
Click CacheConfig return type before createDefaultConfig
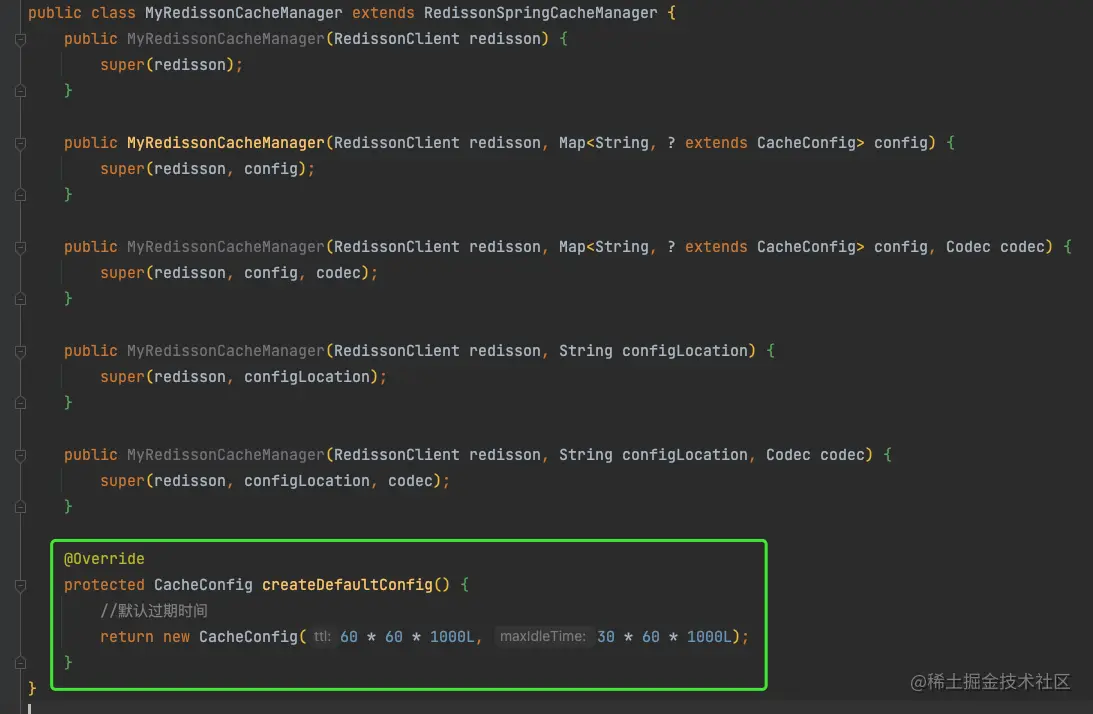203,584
